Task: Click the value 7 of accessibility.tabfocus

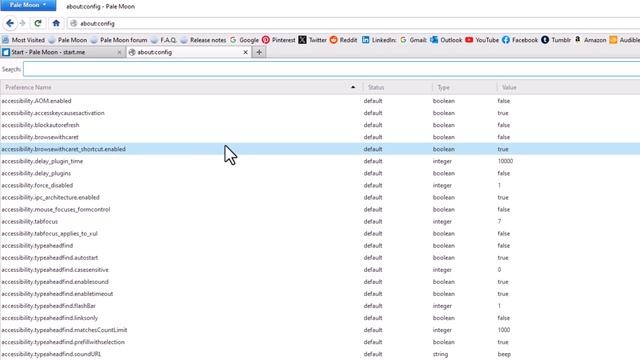Action: [499, 221]
